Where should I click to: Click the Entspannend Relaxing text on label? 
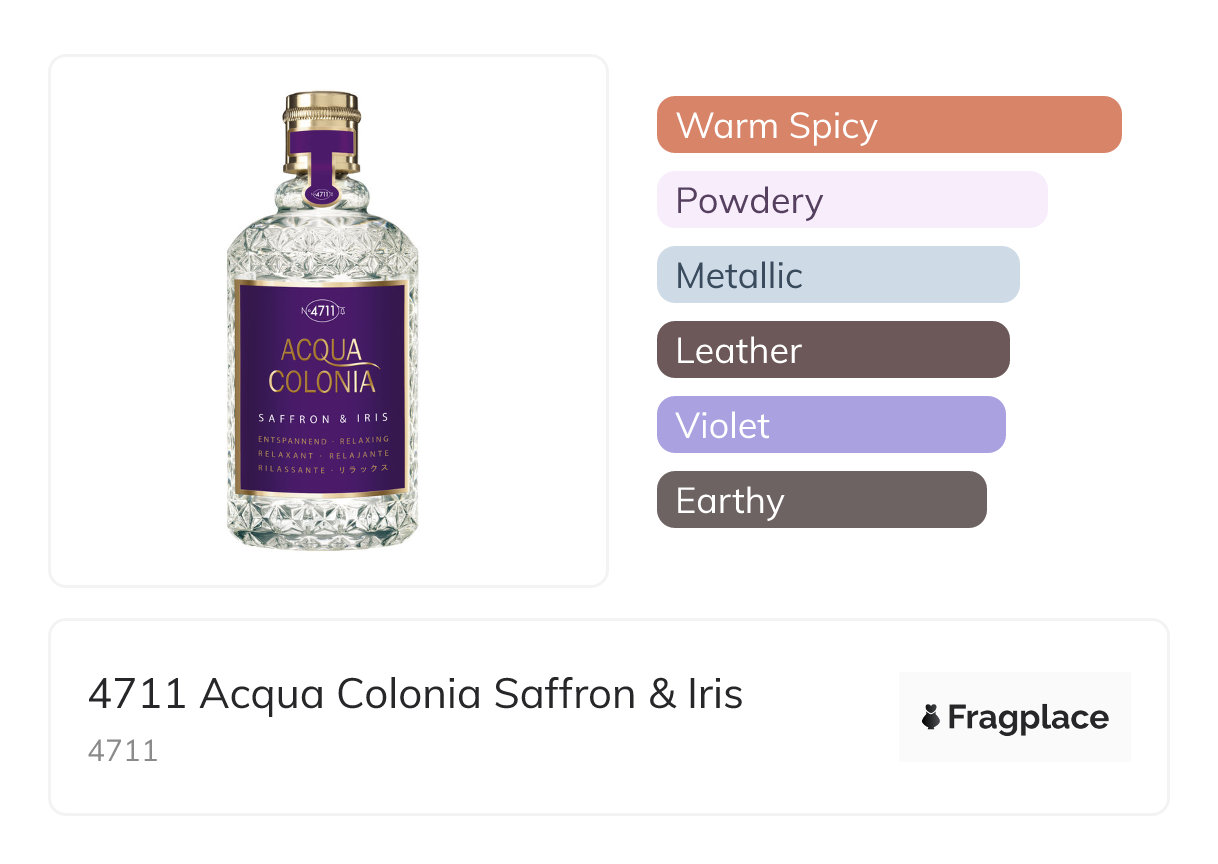click(322, 440)
